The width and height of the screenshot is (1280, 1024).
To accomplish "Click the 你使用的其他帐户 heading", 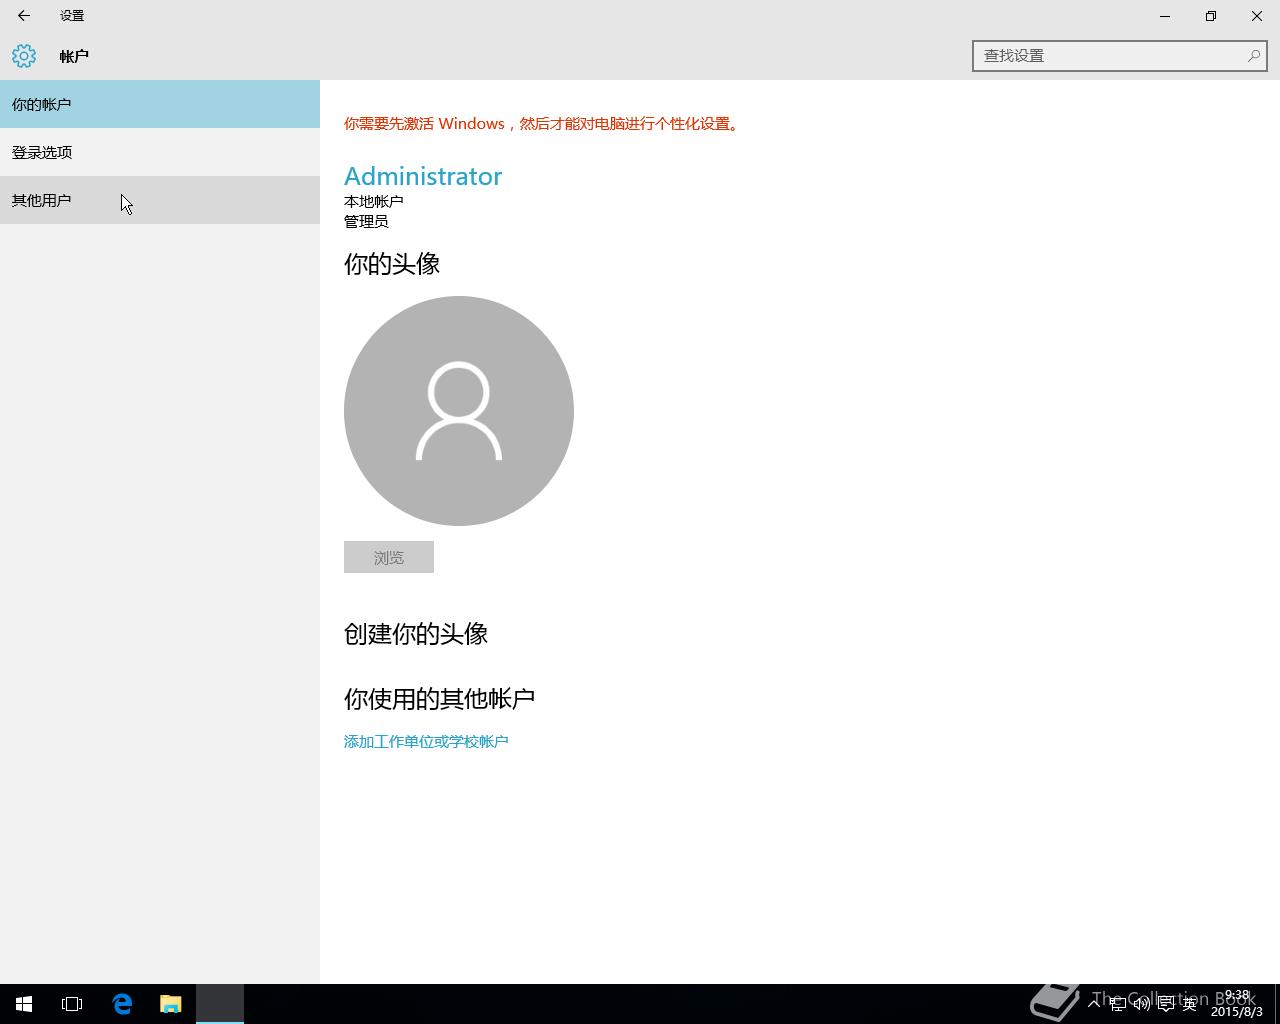I will [x=440, y=699].
